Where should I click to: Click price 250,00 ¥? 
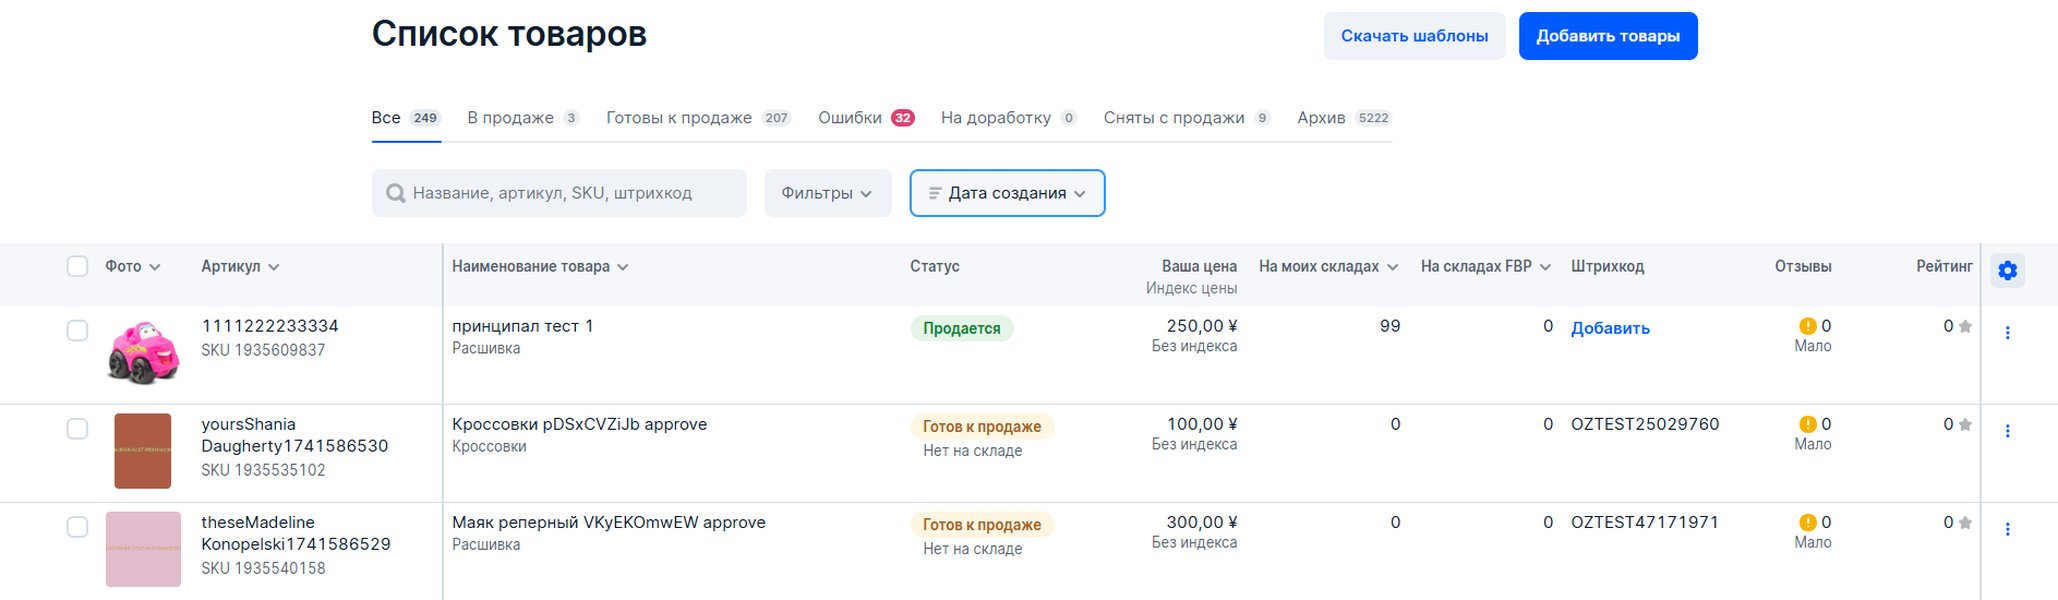coord(1202,326)
